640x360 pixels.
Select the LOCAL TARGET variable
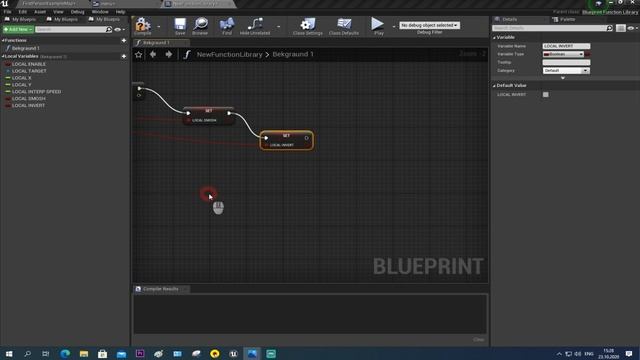pos(29,71)
